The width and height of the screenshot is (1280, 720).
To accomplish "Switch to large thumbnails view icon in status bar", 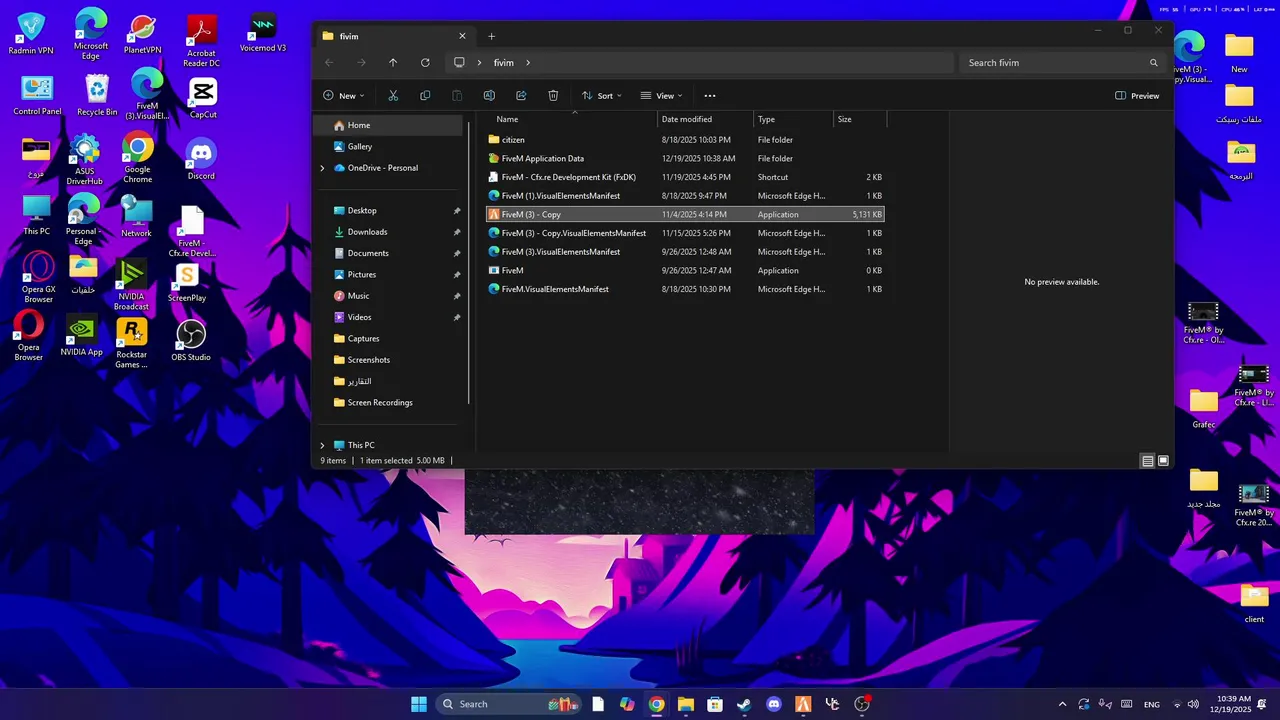I will (x=1163, y=461).
